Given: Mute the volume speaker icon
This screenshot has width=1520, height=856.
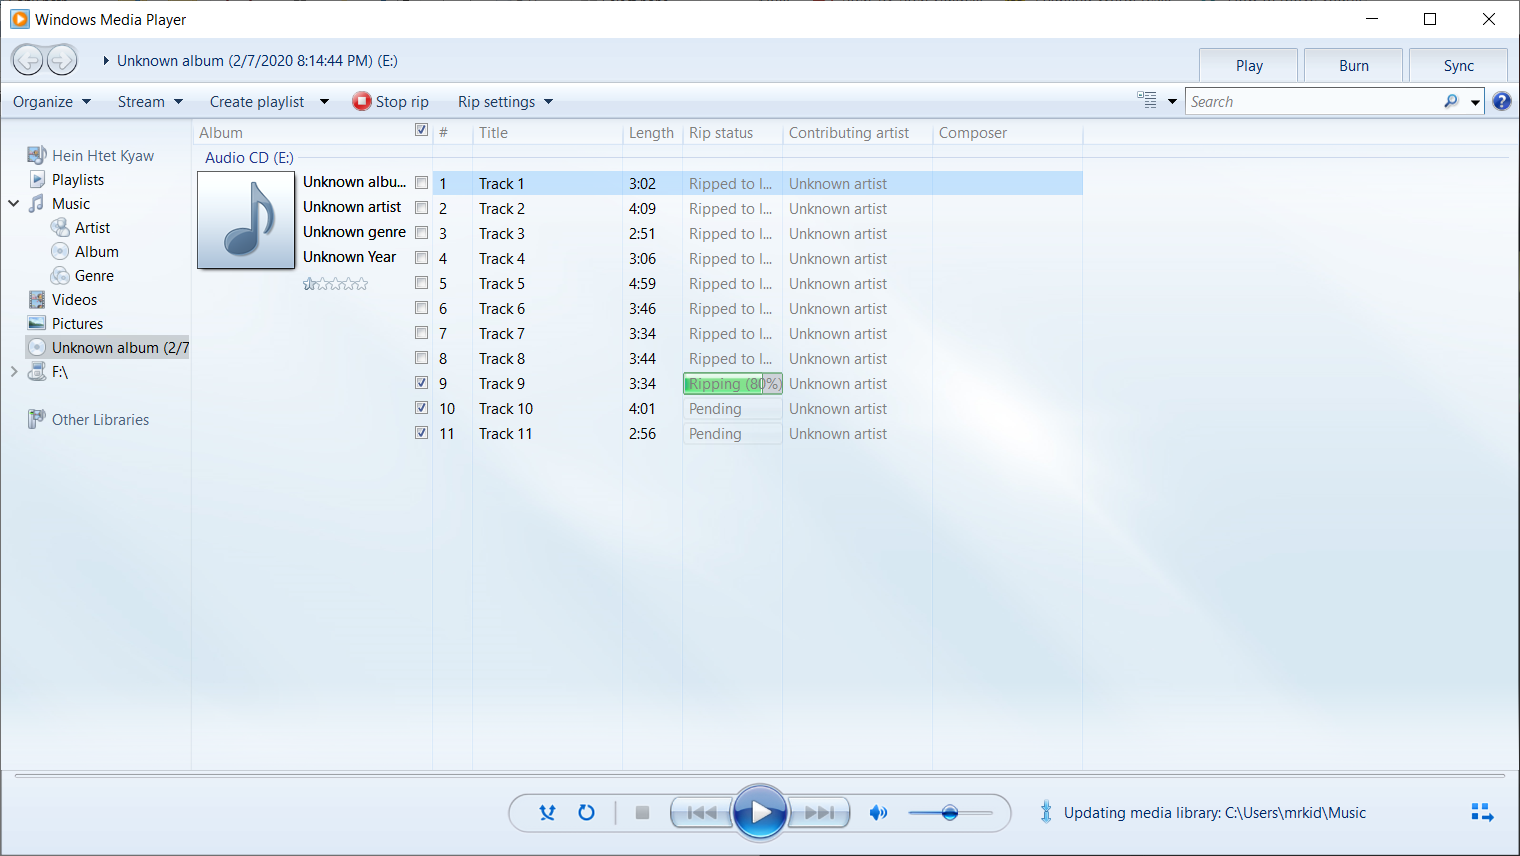Looking at the screenshot, I should (878, 813).
